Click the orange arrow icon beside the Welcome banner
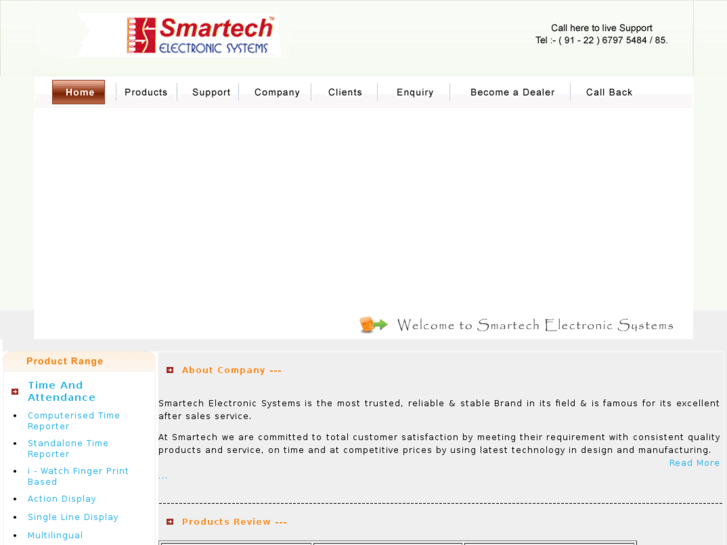 [x=373, y=324]
